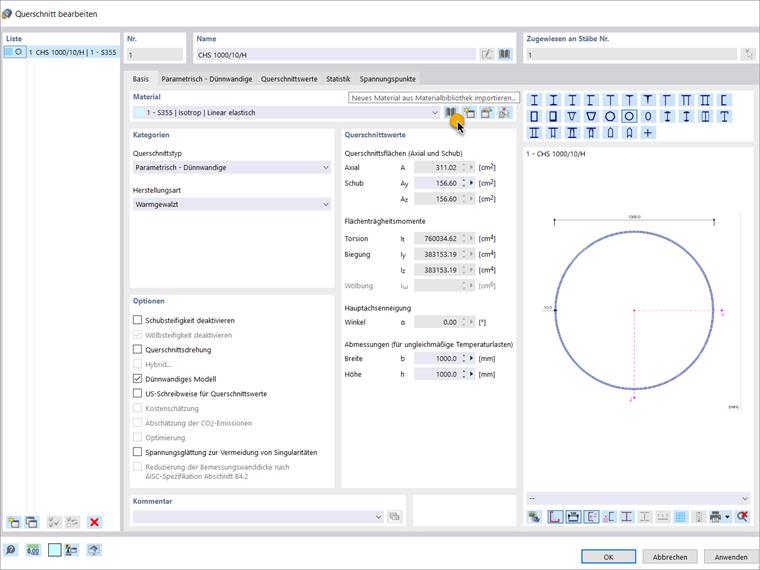The image size is (760, 570).
Task: Open Spannungspunkte tab
Action: [x=388, y=79]
